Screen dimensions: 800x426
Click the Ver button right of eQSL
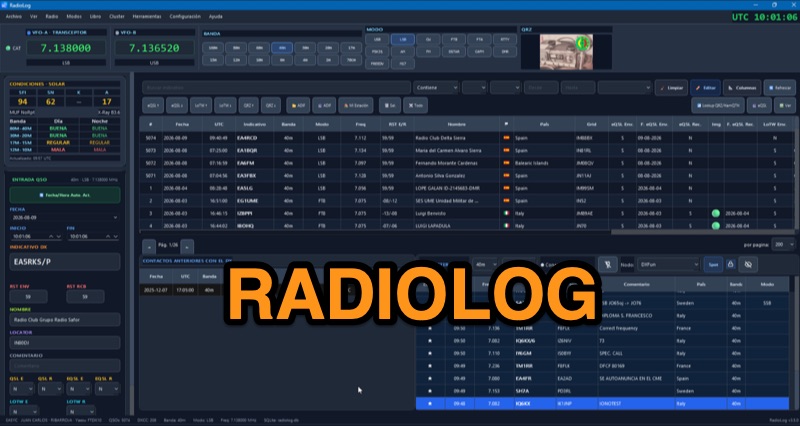pos(785,106)
